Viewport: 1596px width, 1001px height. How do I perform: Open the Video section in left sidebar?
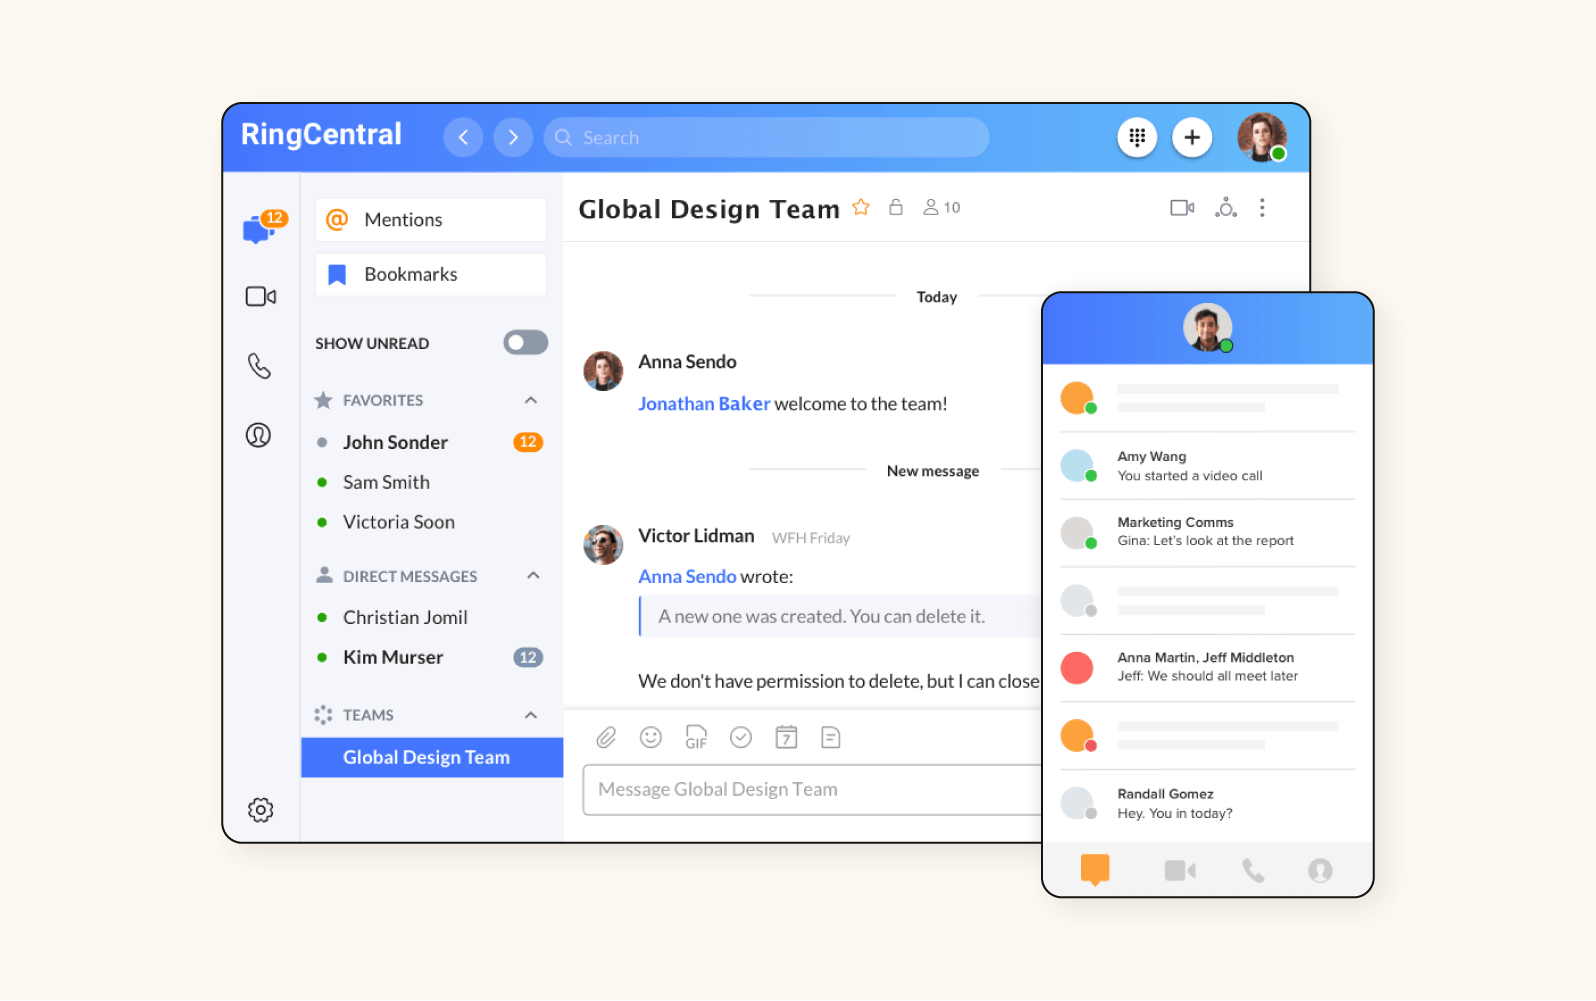(x=261, y=296)
